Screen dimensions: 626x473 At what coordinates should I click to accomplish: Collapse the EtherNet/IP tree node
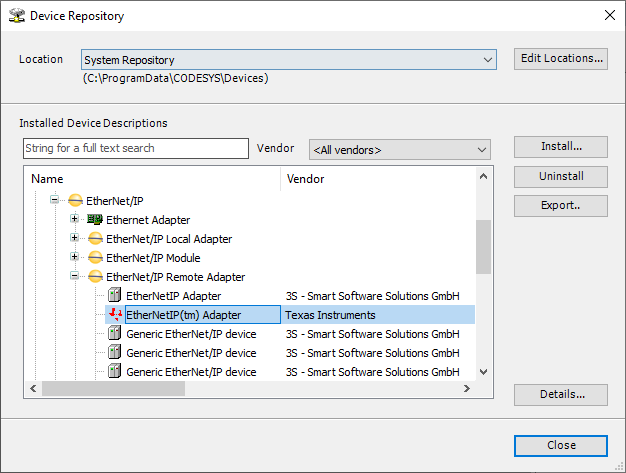coord(56,201)
